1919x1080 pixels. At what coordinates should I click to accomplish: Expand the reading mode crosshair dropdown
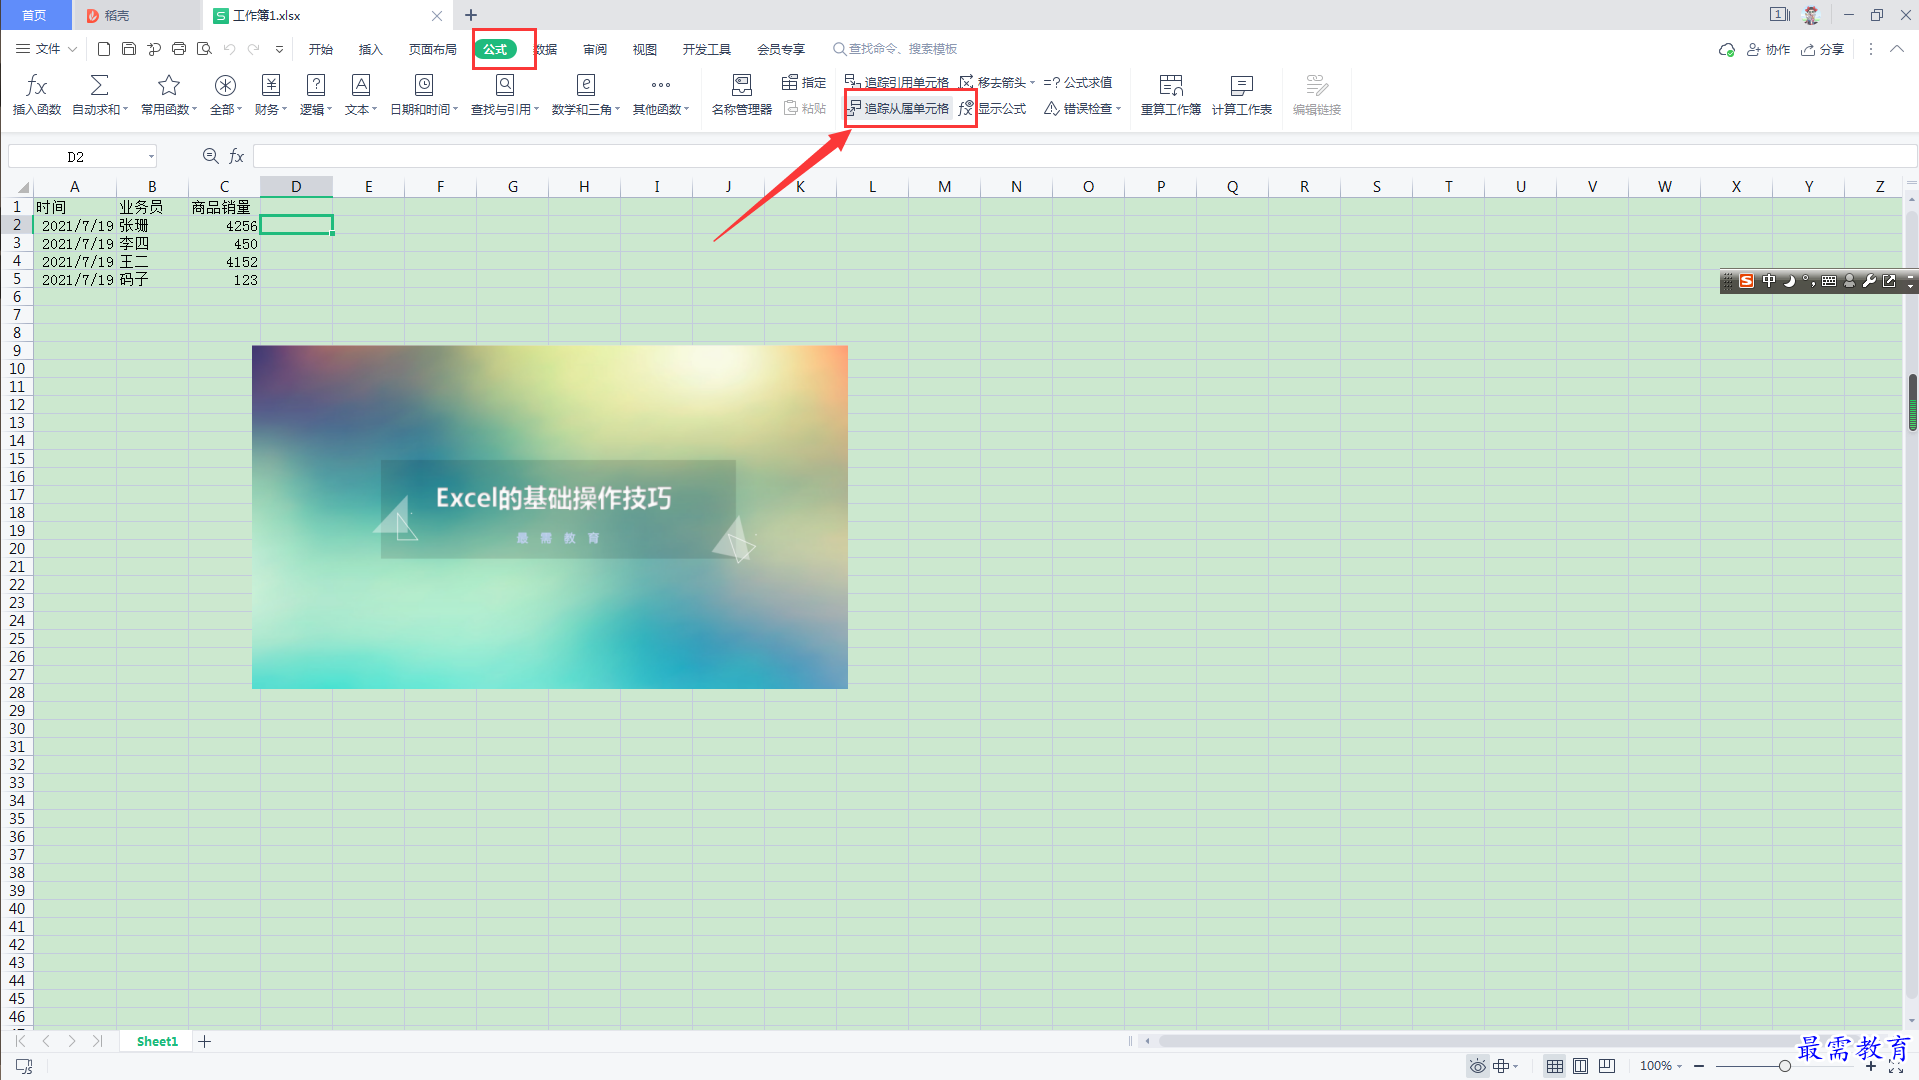[1516, 1066]
